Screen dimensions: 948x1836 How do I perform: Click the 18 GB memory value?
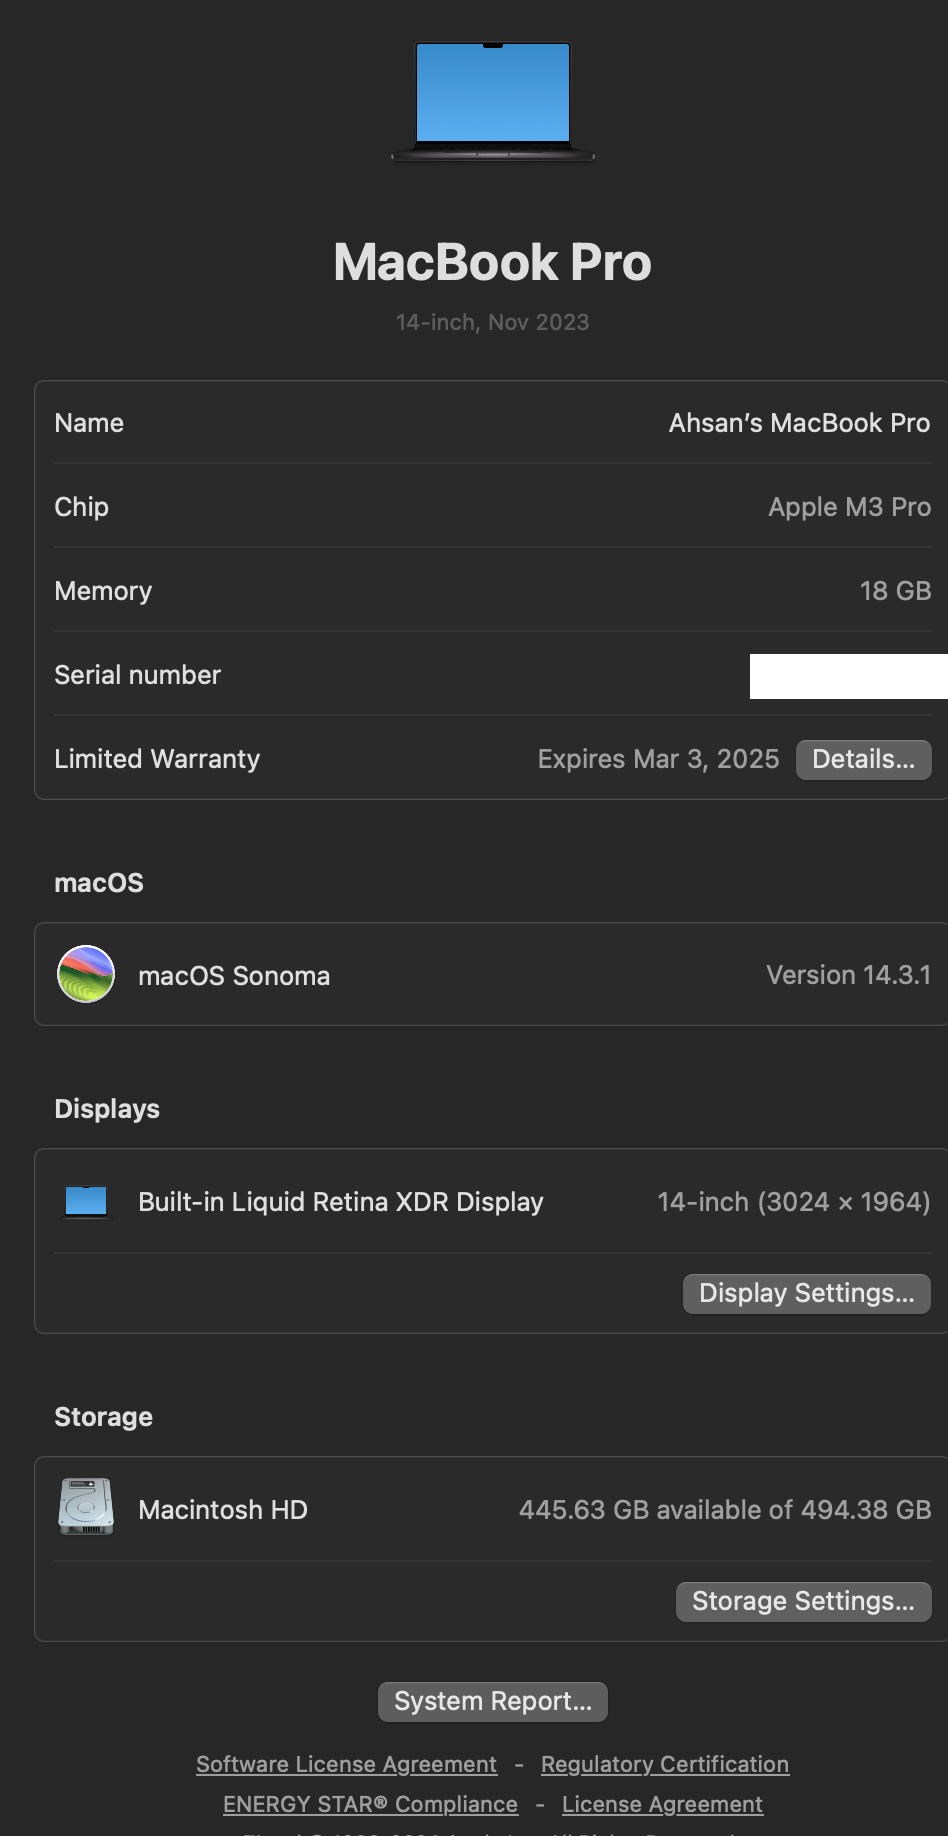(x=895, y=591)
